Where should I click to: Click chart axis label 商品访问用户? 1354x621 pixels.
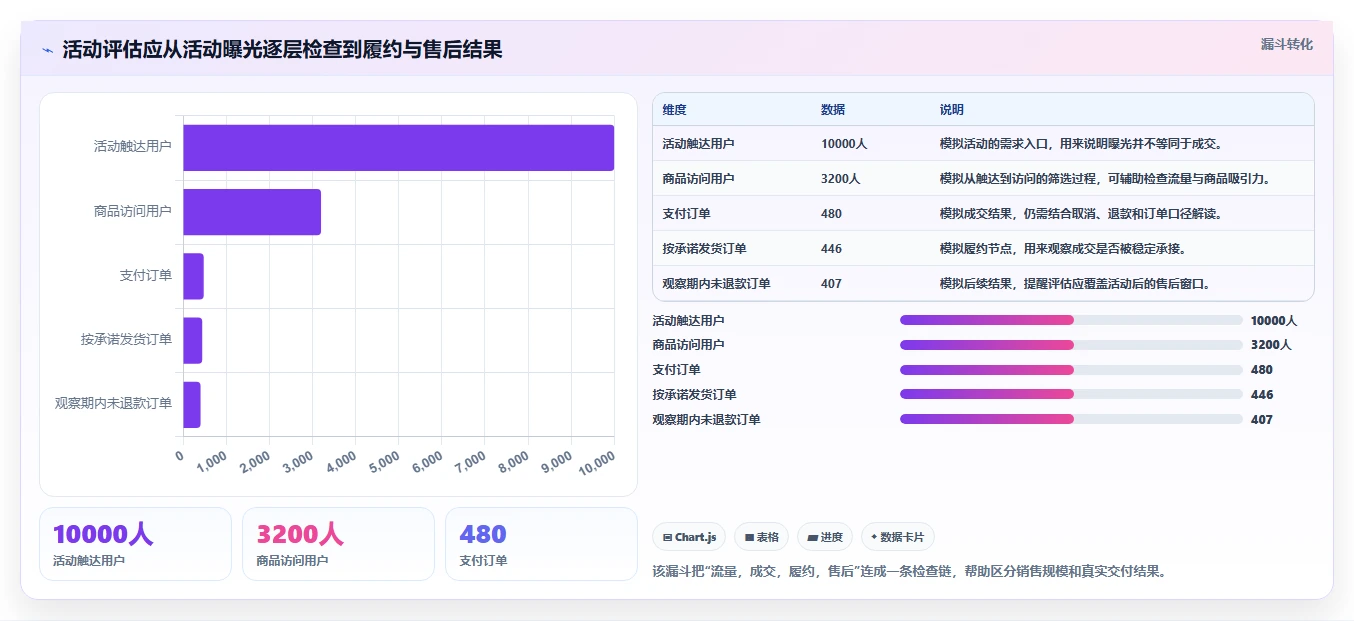(x=133, y=211)
